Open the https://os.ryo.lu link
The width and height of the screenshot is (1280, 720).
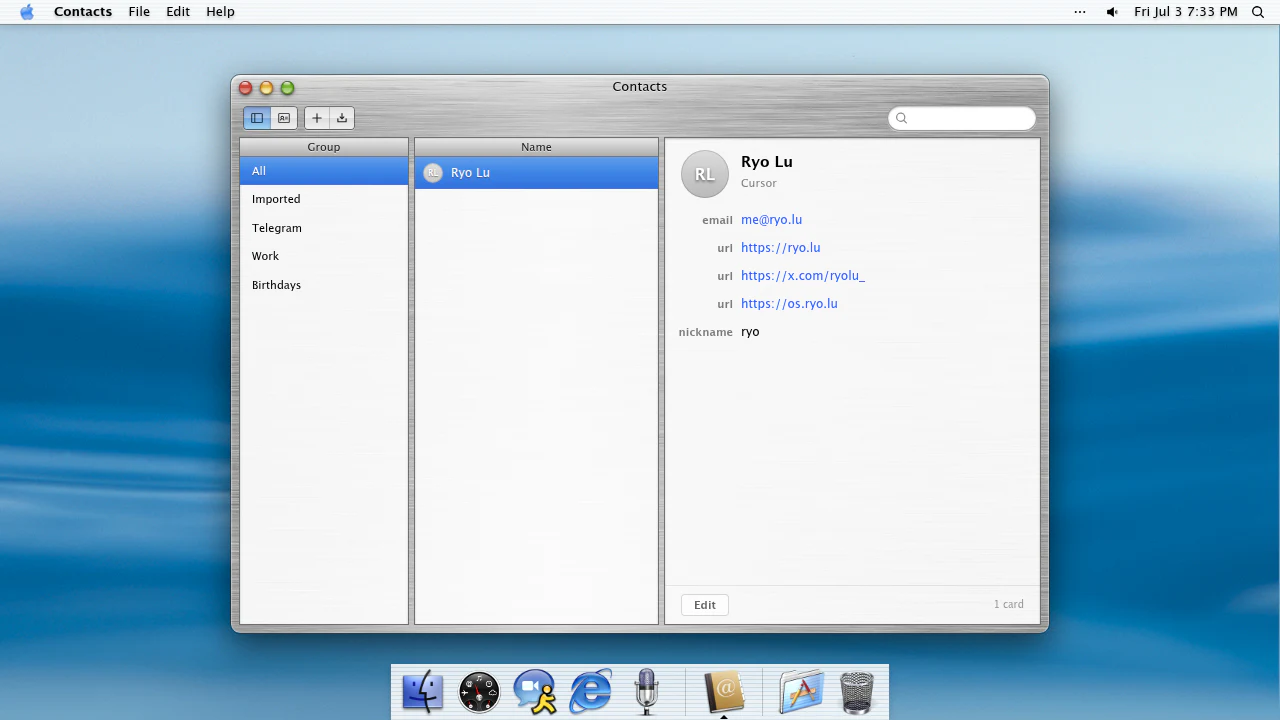pos(789,304)
